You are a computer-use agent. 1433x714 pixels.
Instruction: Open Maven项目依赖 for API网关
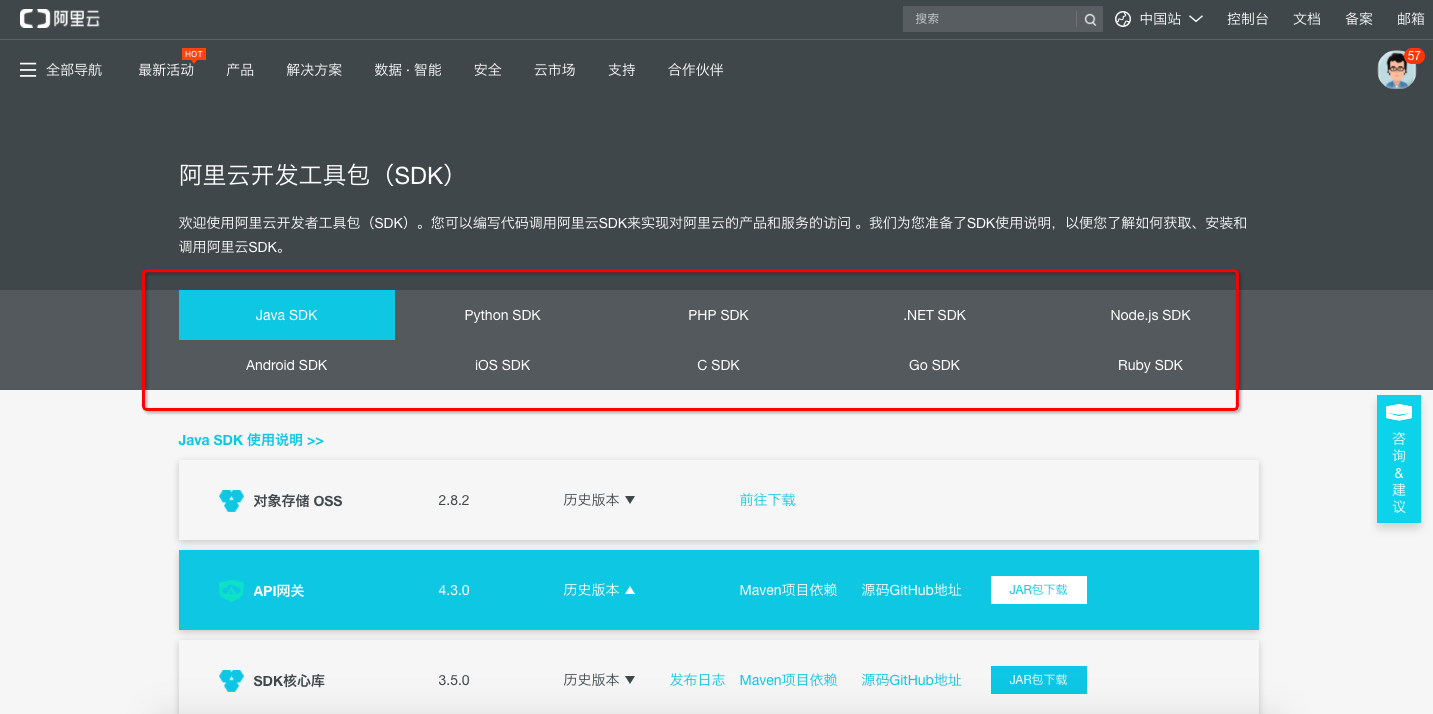[x=788, y=590]
